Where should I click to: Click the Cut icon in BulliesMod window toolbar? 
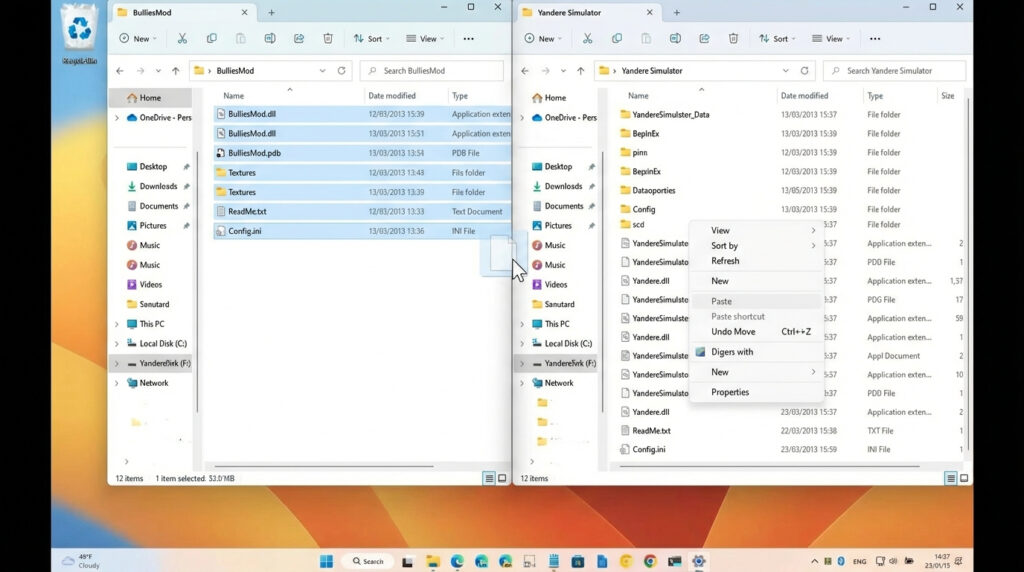point(182,39)
